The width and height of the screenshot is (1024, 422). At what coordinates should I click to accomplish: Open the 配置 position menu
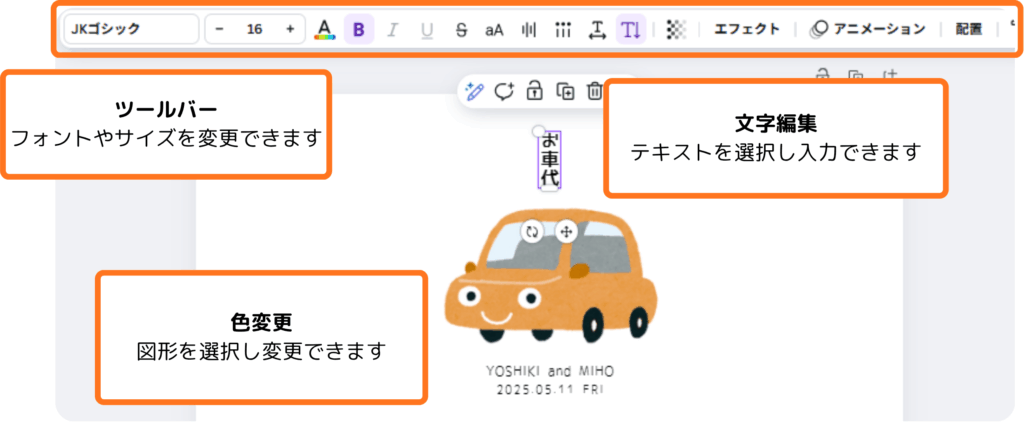click(968, 29)
